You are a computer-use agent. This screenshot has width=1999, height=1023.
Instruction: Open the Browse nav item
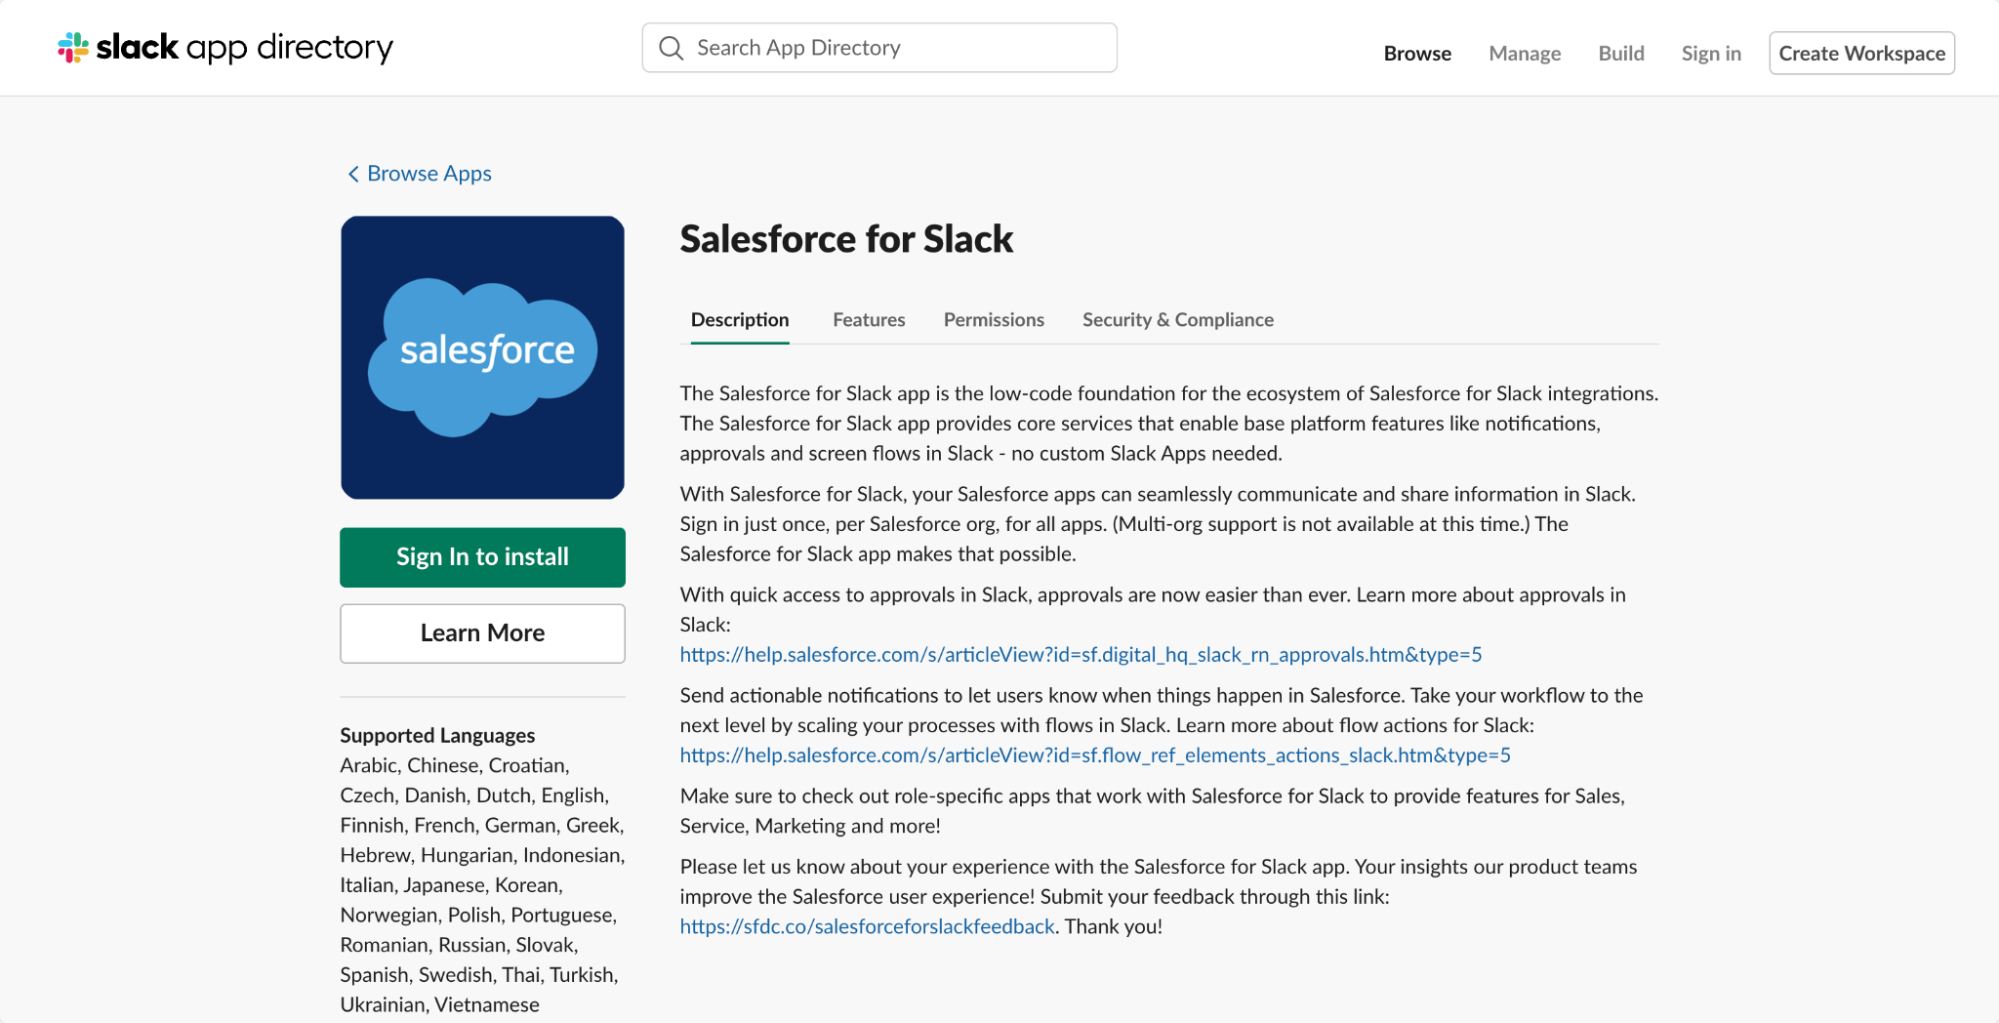coord(1417,53)
